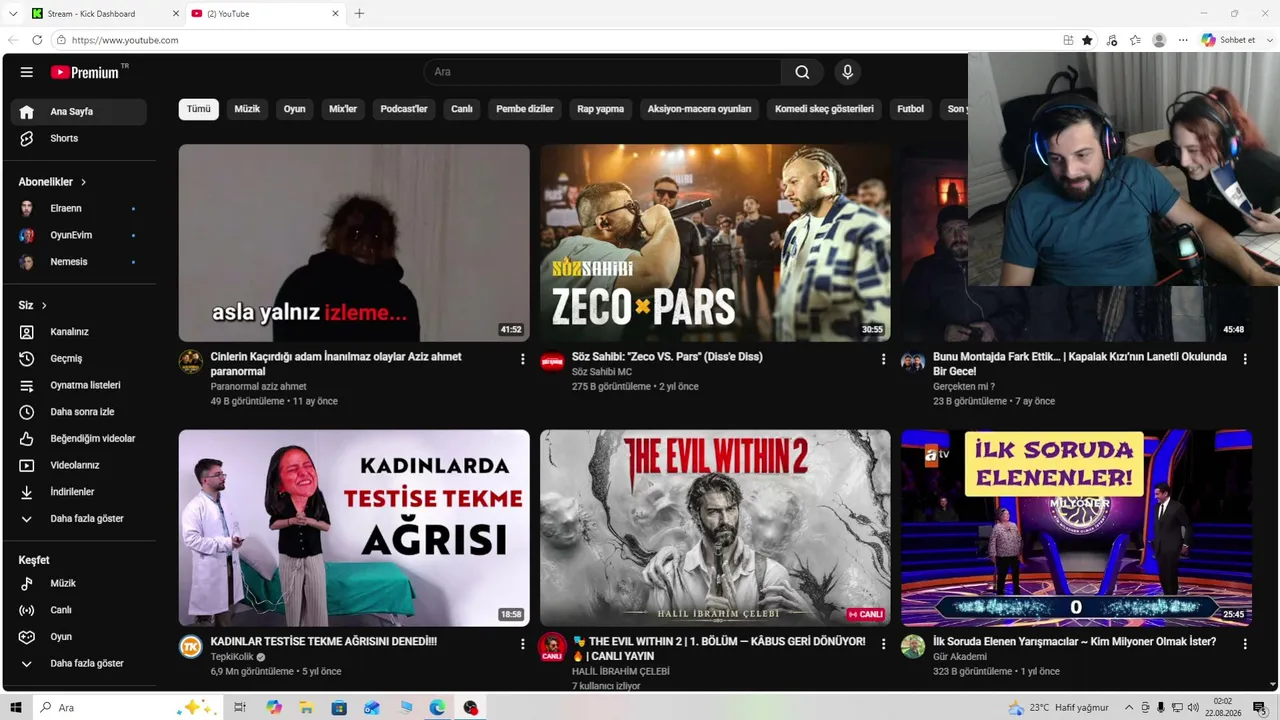Open the asla yalnız izleme thumbnail
The height and width of the screenshot is (720, 1280).
pos(354,243)
